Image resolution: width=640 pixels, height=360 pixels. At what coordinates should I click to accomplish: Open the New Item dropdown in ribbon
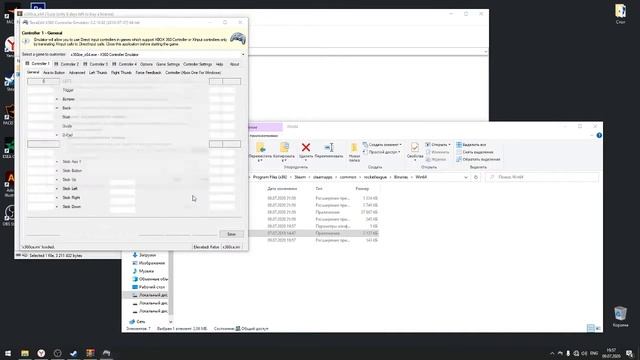[382, 144]
